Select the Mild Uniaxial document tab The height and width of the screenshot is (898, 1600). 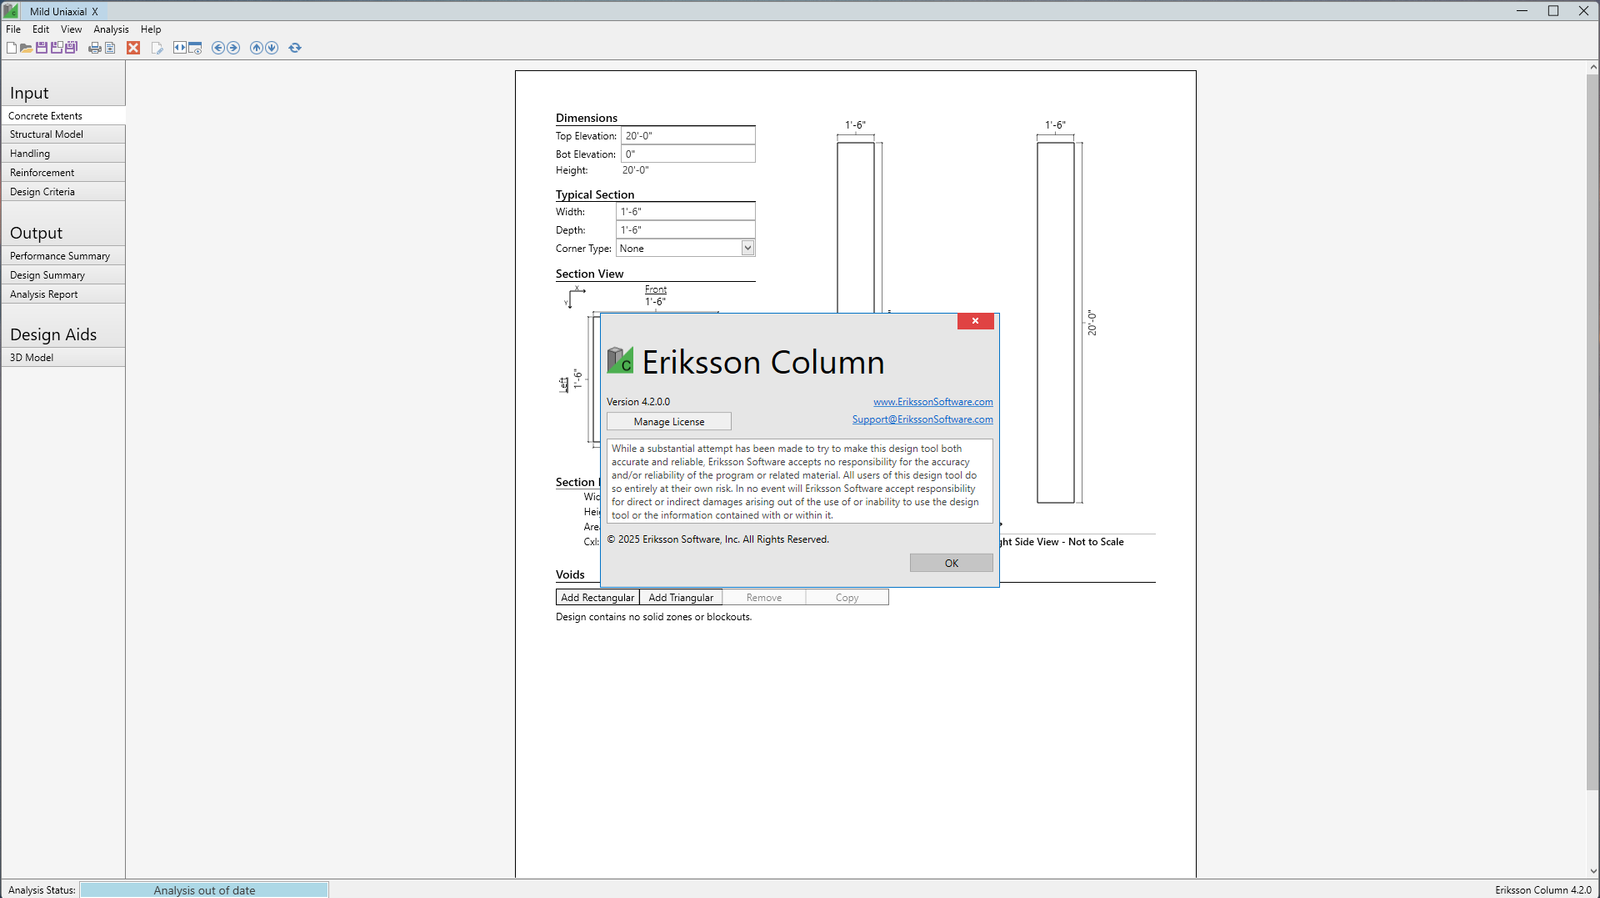point(58,11)
